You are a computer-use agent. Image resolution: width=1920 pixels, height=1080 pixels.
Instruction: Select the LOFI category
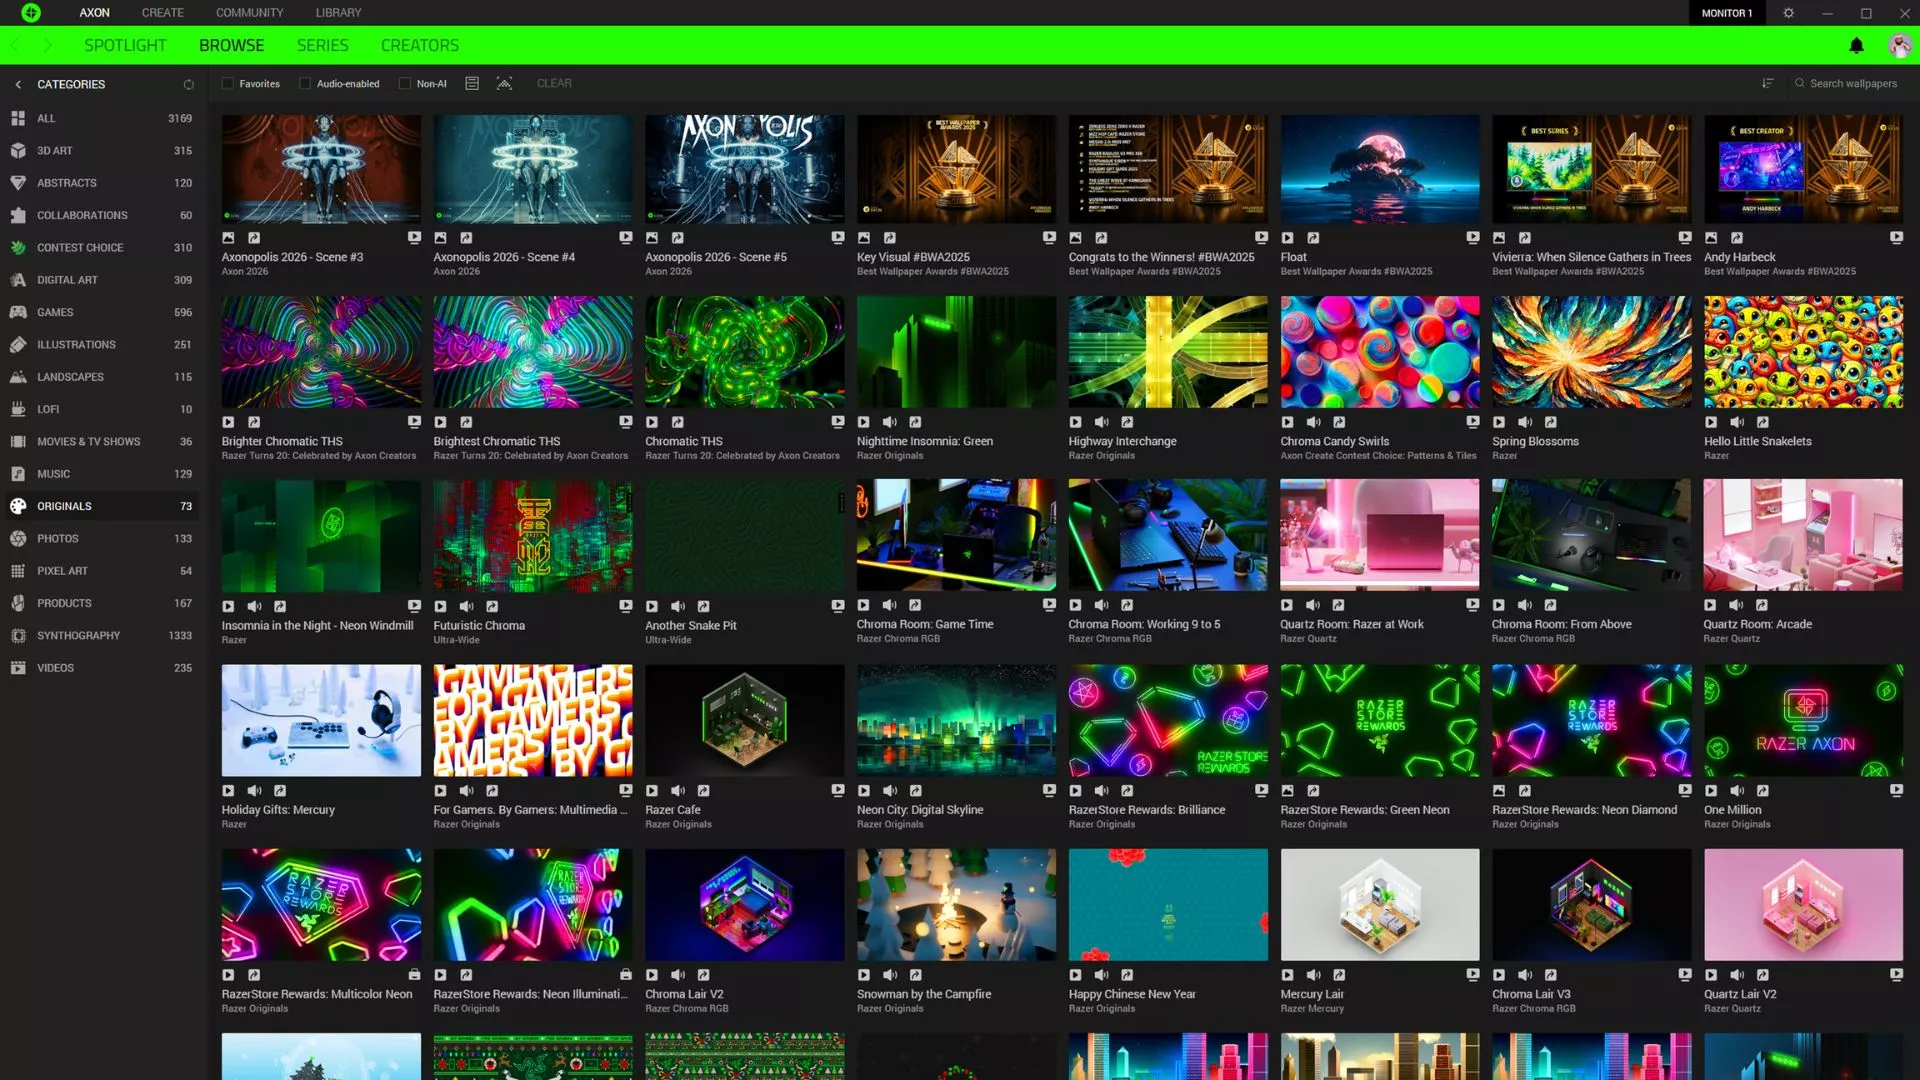[x=100, y=409]
